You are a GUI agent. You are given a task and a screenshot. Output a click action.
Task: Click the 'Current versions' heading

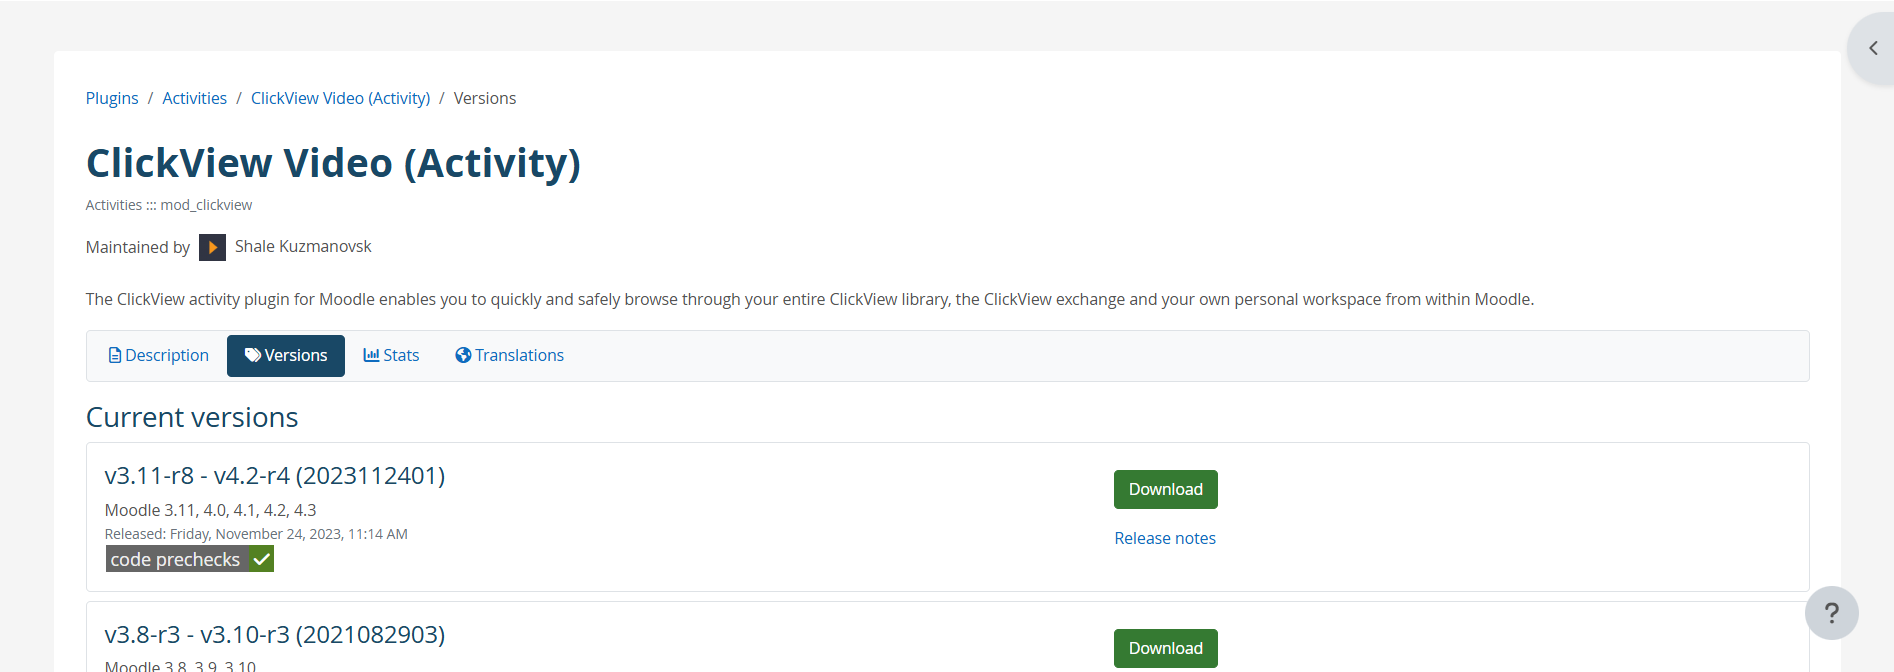[192, 417]
